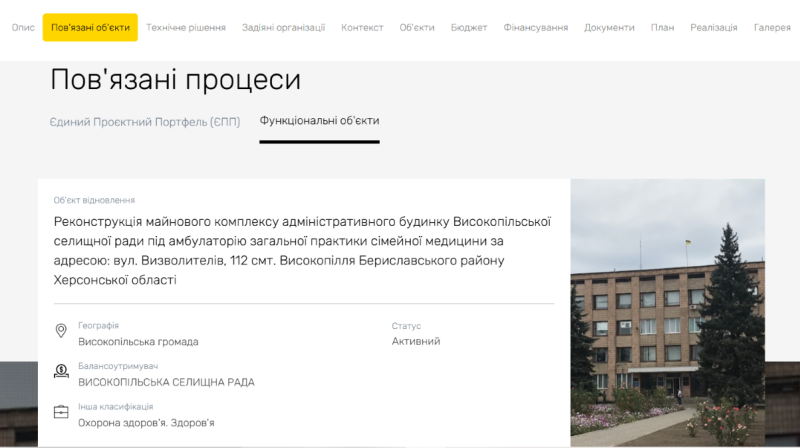Click the Інша класифікація label
The image size is (800, 448).
click(x=115, y=407)
